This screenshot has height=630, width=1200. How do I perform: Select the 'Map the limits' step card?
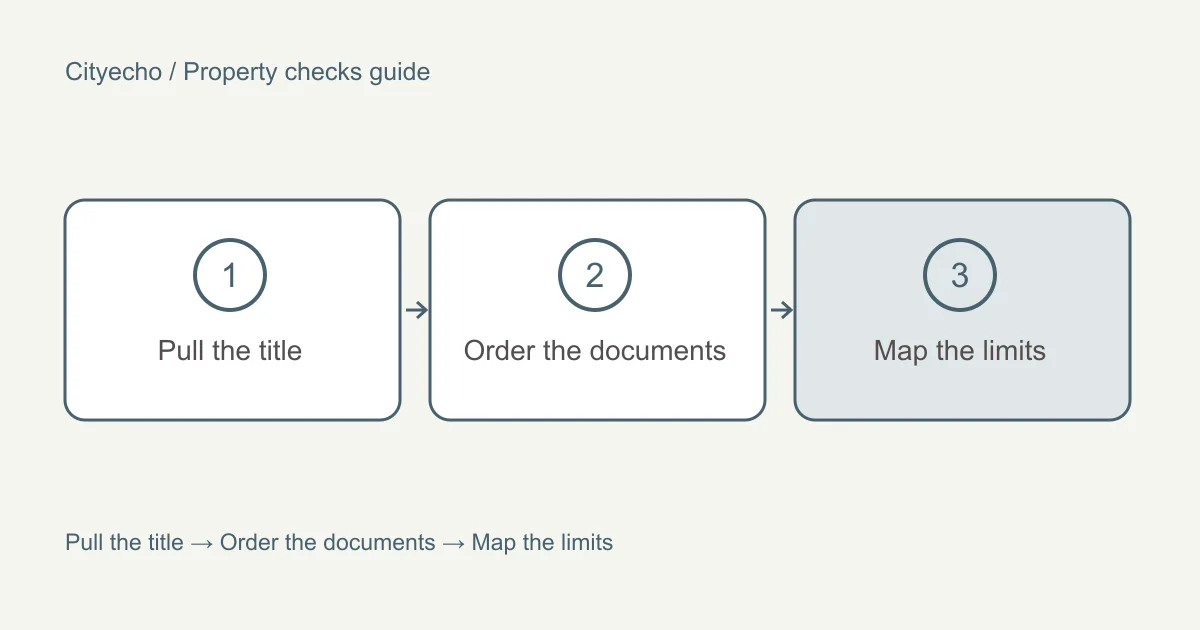[962, 310]
